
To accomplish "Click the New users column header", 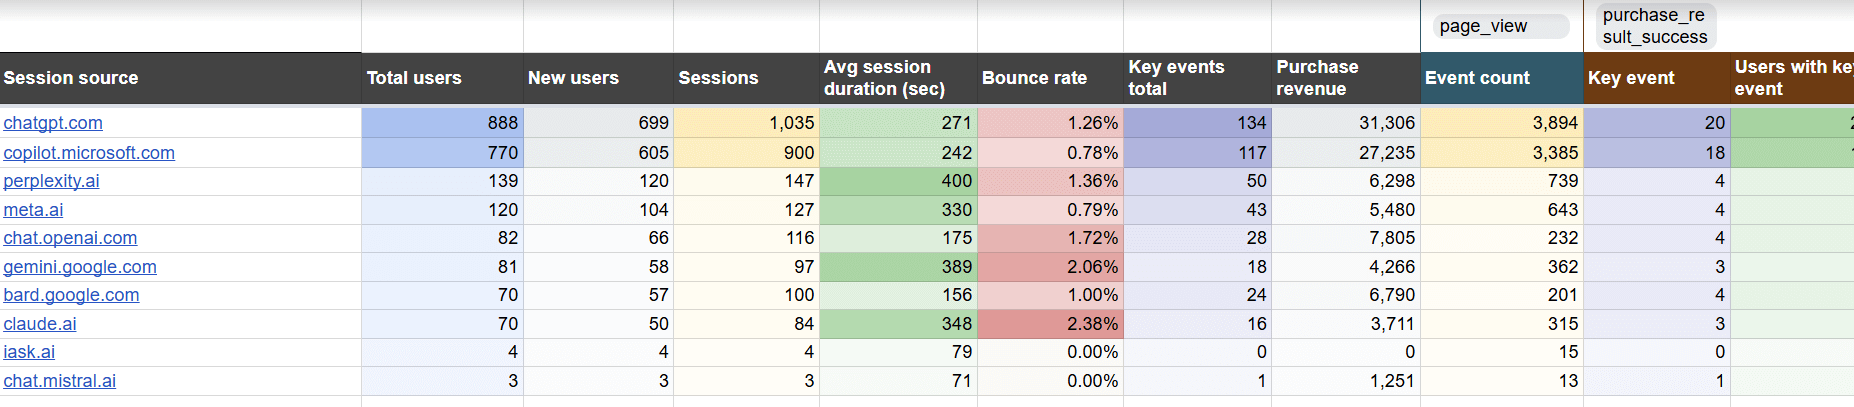I will tap(599, 78).
